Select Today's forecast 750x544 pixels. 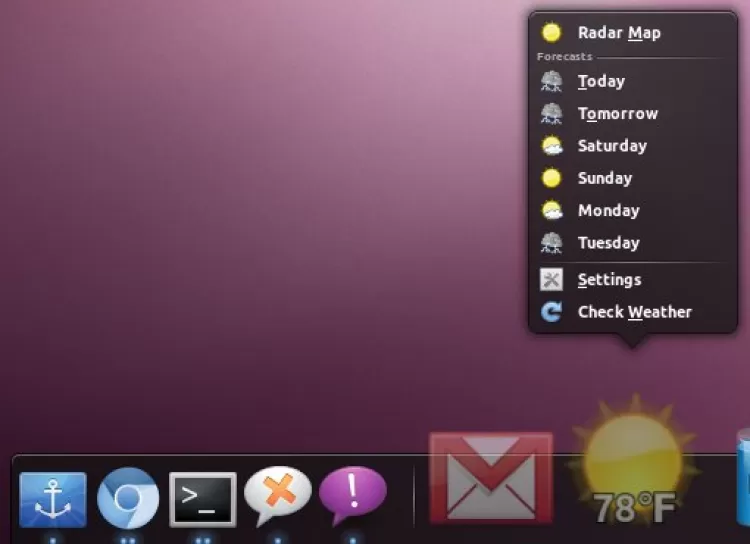pyautogui.click(x=601, y=81)
